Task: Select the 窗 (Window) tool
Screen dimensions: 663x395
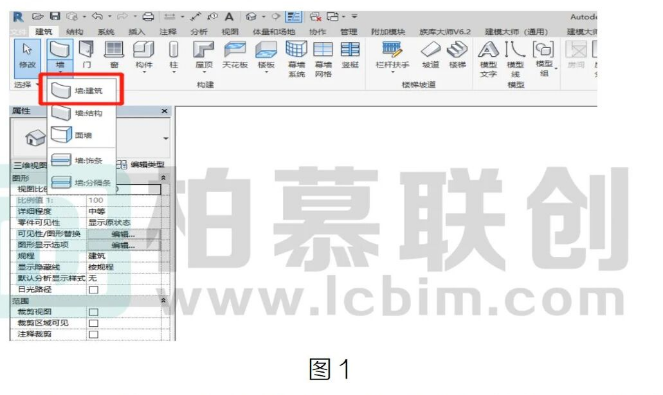Action: click(x=114, y=54)
